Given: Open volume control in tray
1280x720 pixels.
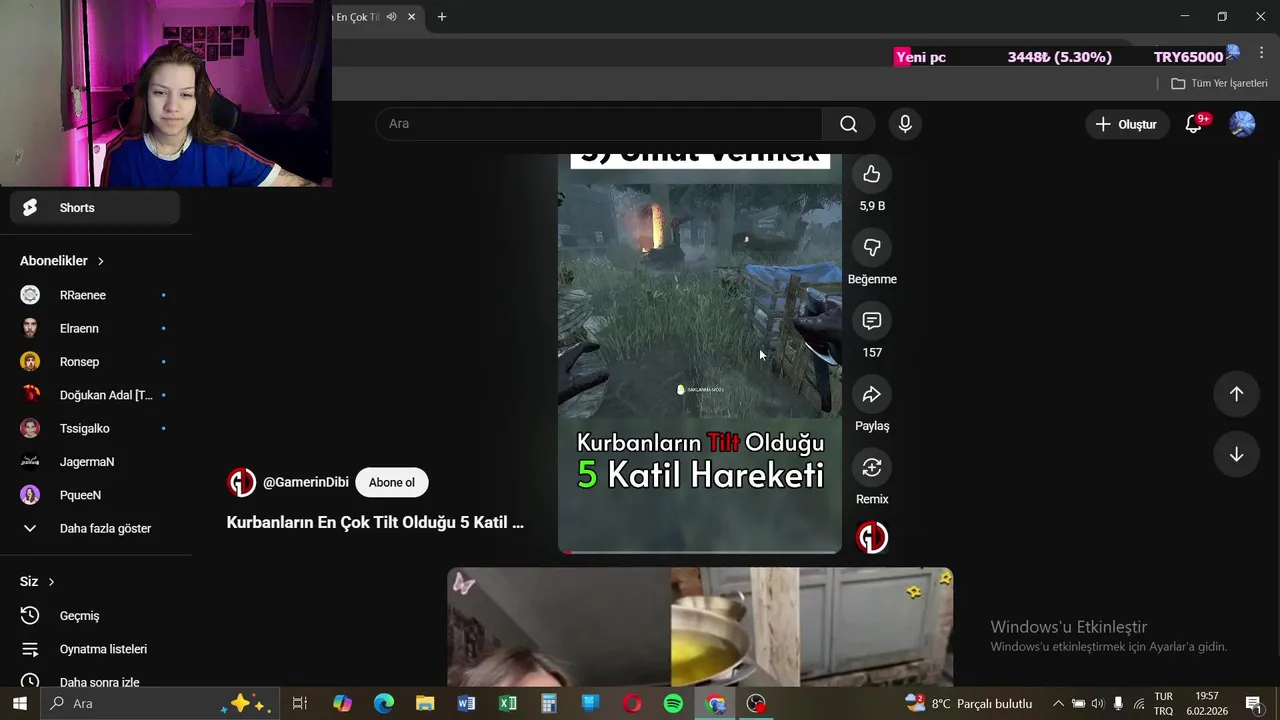Looking at the screenshot, I should click(x=1098, y=704).
